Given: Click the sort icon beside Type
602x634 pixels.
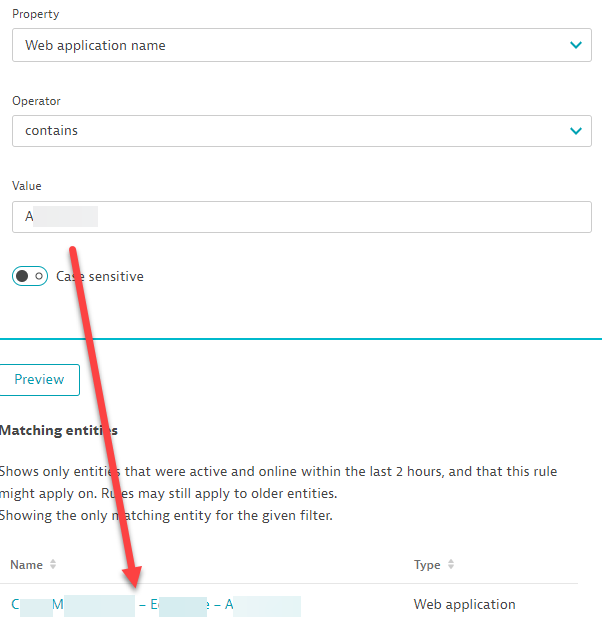Looking at the screenshot, I should point(450,565).
